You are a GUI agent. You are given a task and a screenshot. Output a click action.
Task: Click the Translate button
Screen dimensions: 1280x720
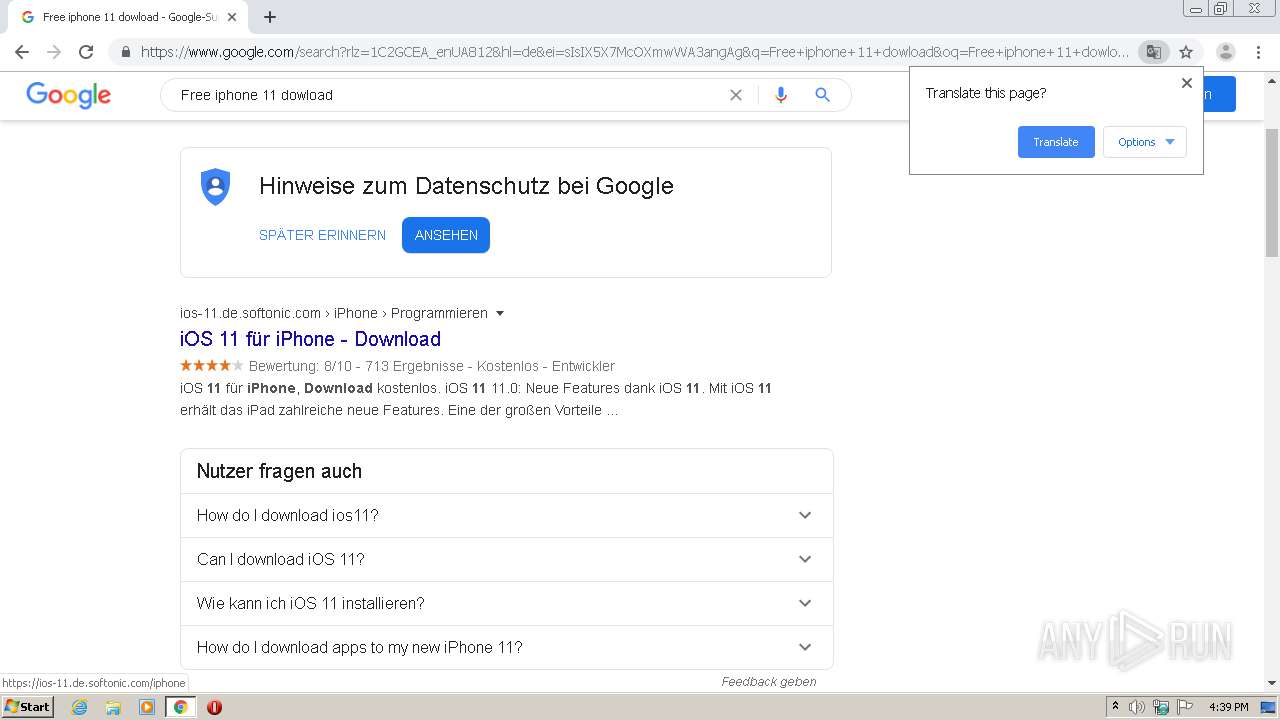(x=1056, y=142)
